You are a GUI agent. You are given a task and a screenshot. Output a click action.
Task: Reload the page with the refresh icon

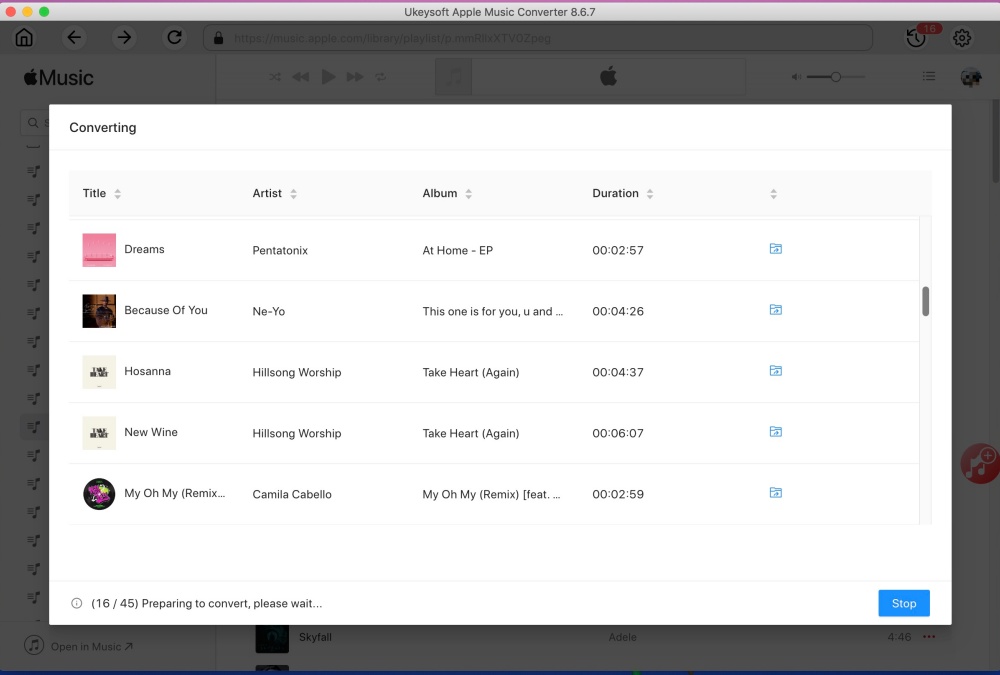tap(174, 37)
